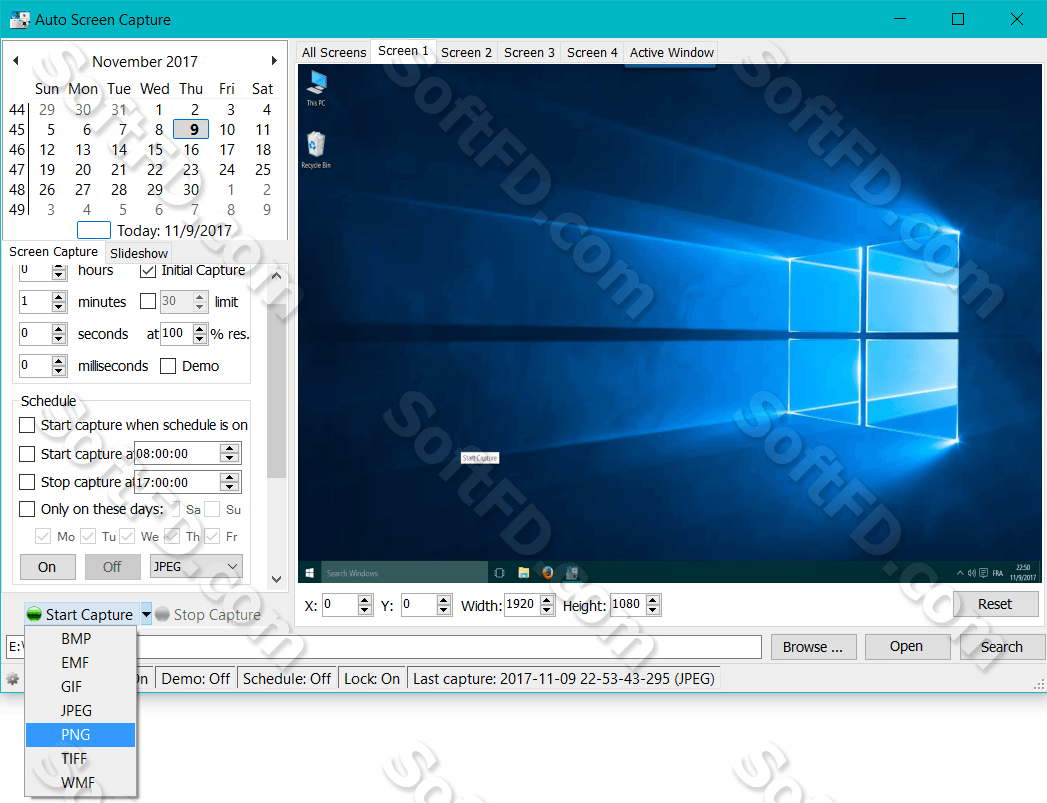Decrease the Height value
1047x803 pixels.
[653, 611]
